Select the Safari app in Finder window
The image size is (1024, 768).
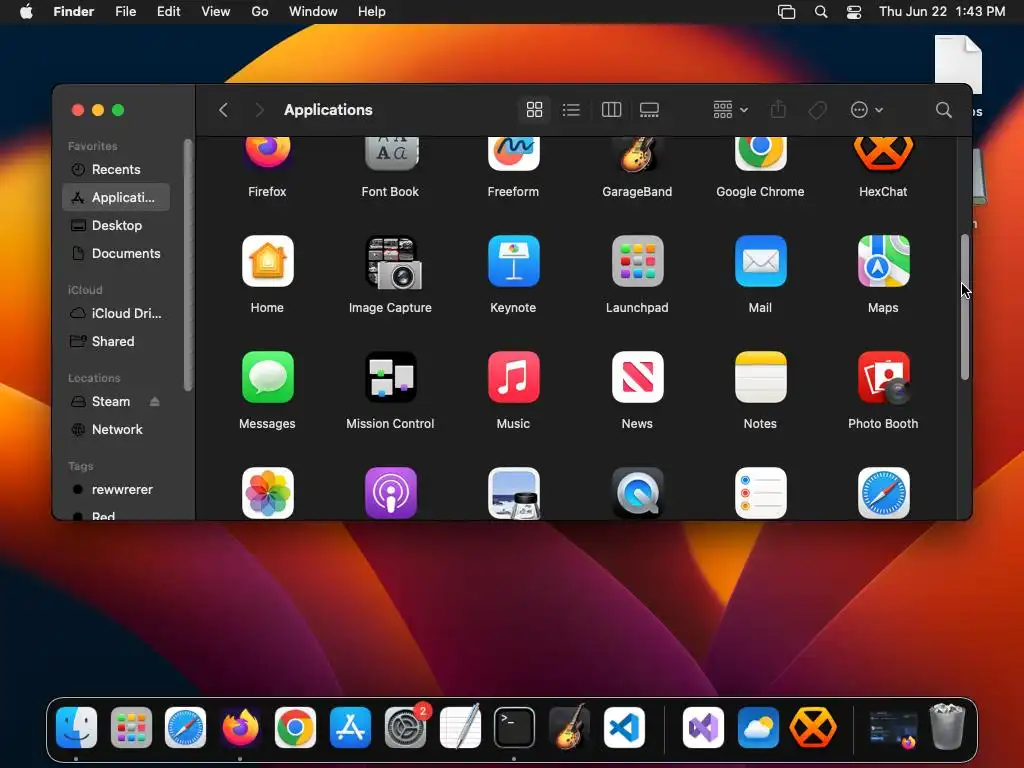pos(883,493)
